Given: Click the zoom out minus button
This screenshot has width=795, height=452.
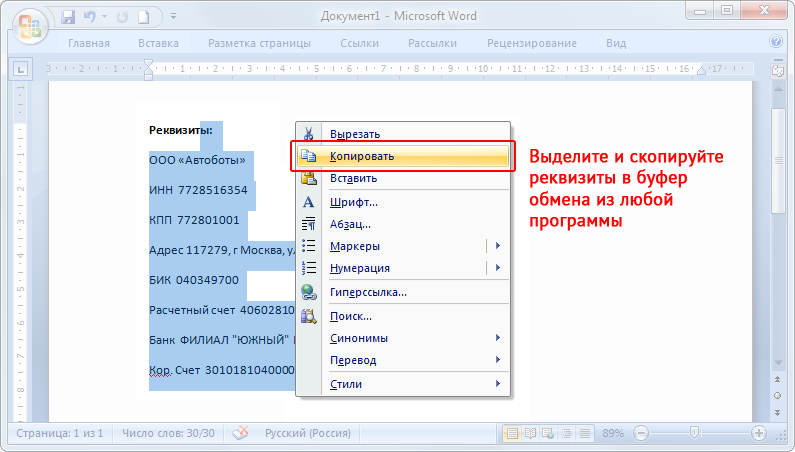Looking at the screenshot, I should click(x=641, y=433).
